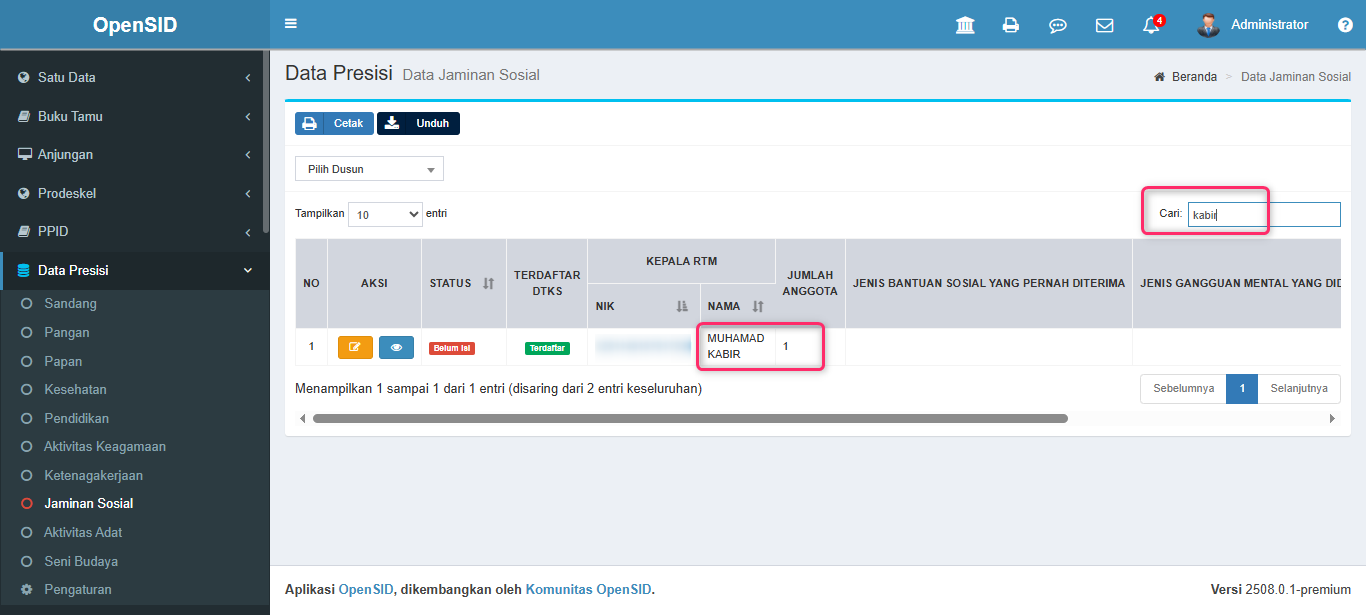Expand the Prodeskel menu chevron
Viewport: 1366px width, 615px height.
click(x=247, y=194)
